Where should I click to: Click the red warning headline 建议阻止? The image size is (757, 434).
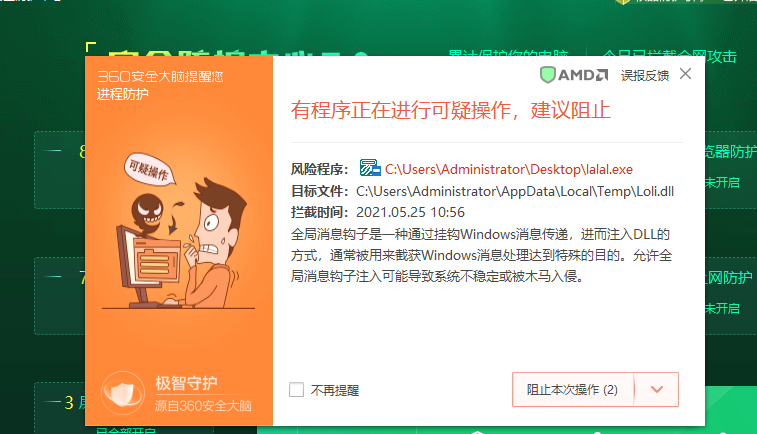(571, 110)
